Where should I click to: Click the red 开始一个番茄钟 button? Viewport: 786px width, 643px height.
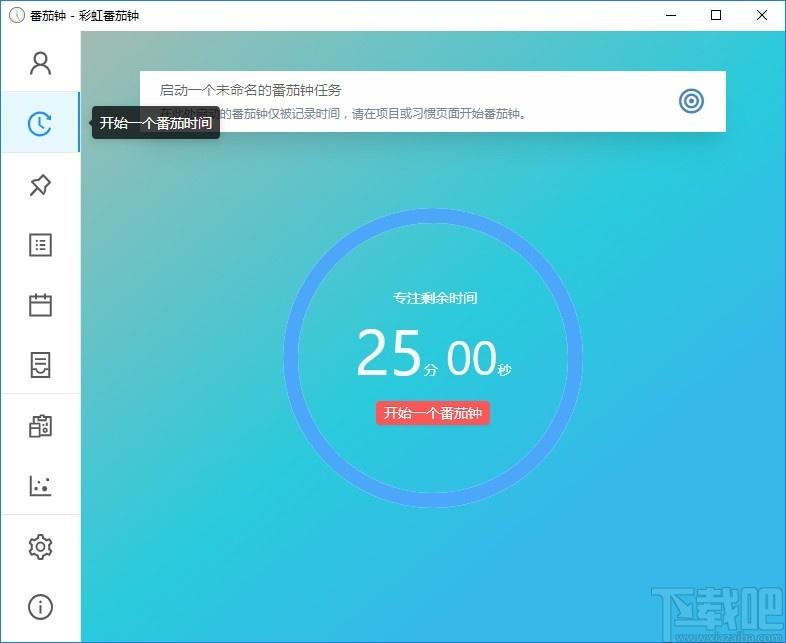click(433, 413)
